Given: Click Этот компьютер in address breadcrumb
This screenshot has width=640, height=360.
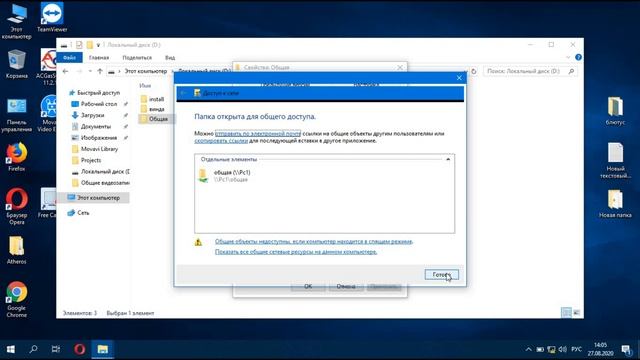Looking at the screenshot, I should pyautogui.click(x=146, y=71).
